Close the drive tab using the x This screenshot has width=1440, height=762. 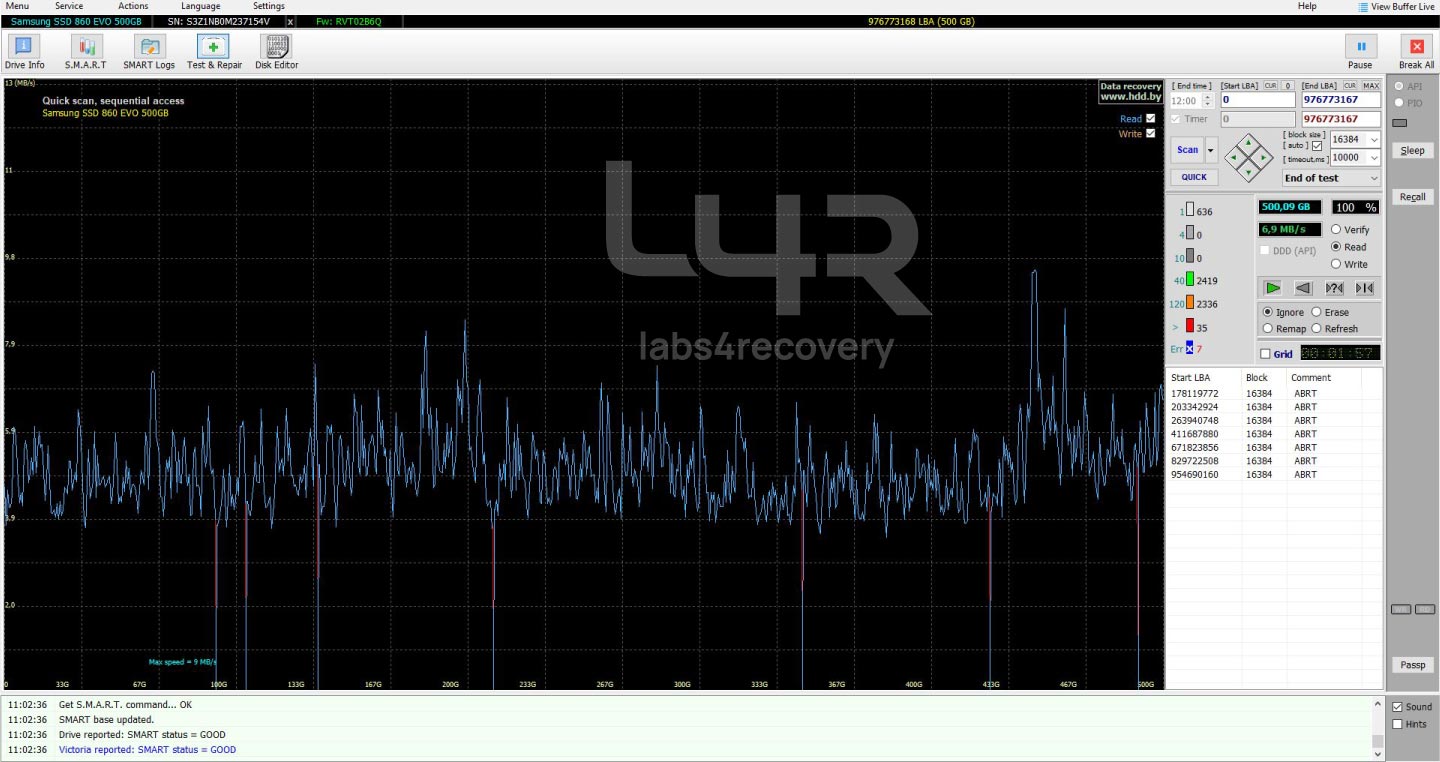291,21
